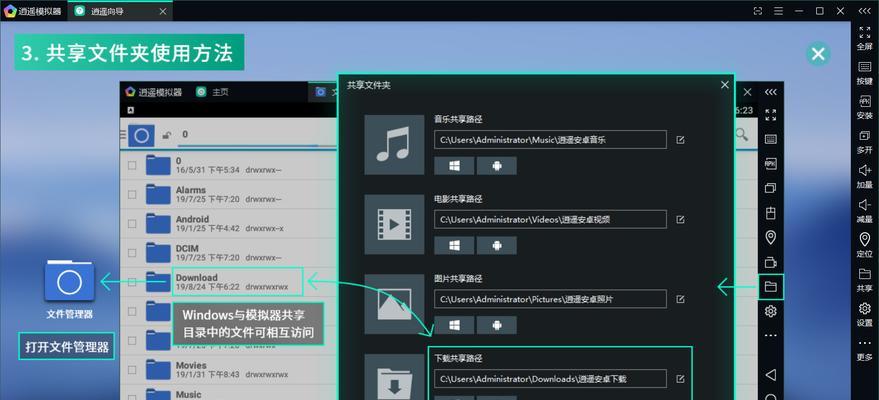Open the hamburger menu in the outer title bar

(x=778, y=11)
